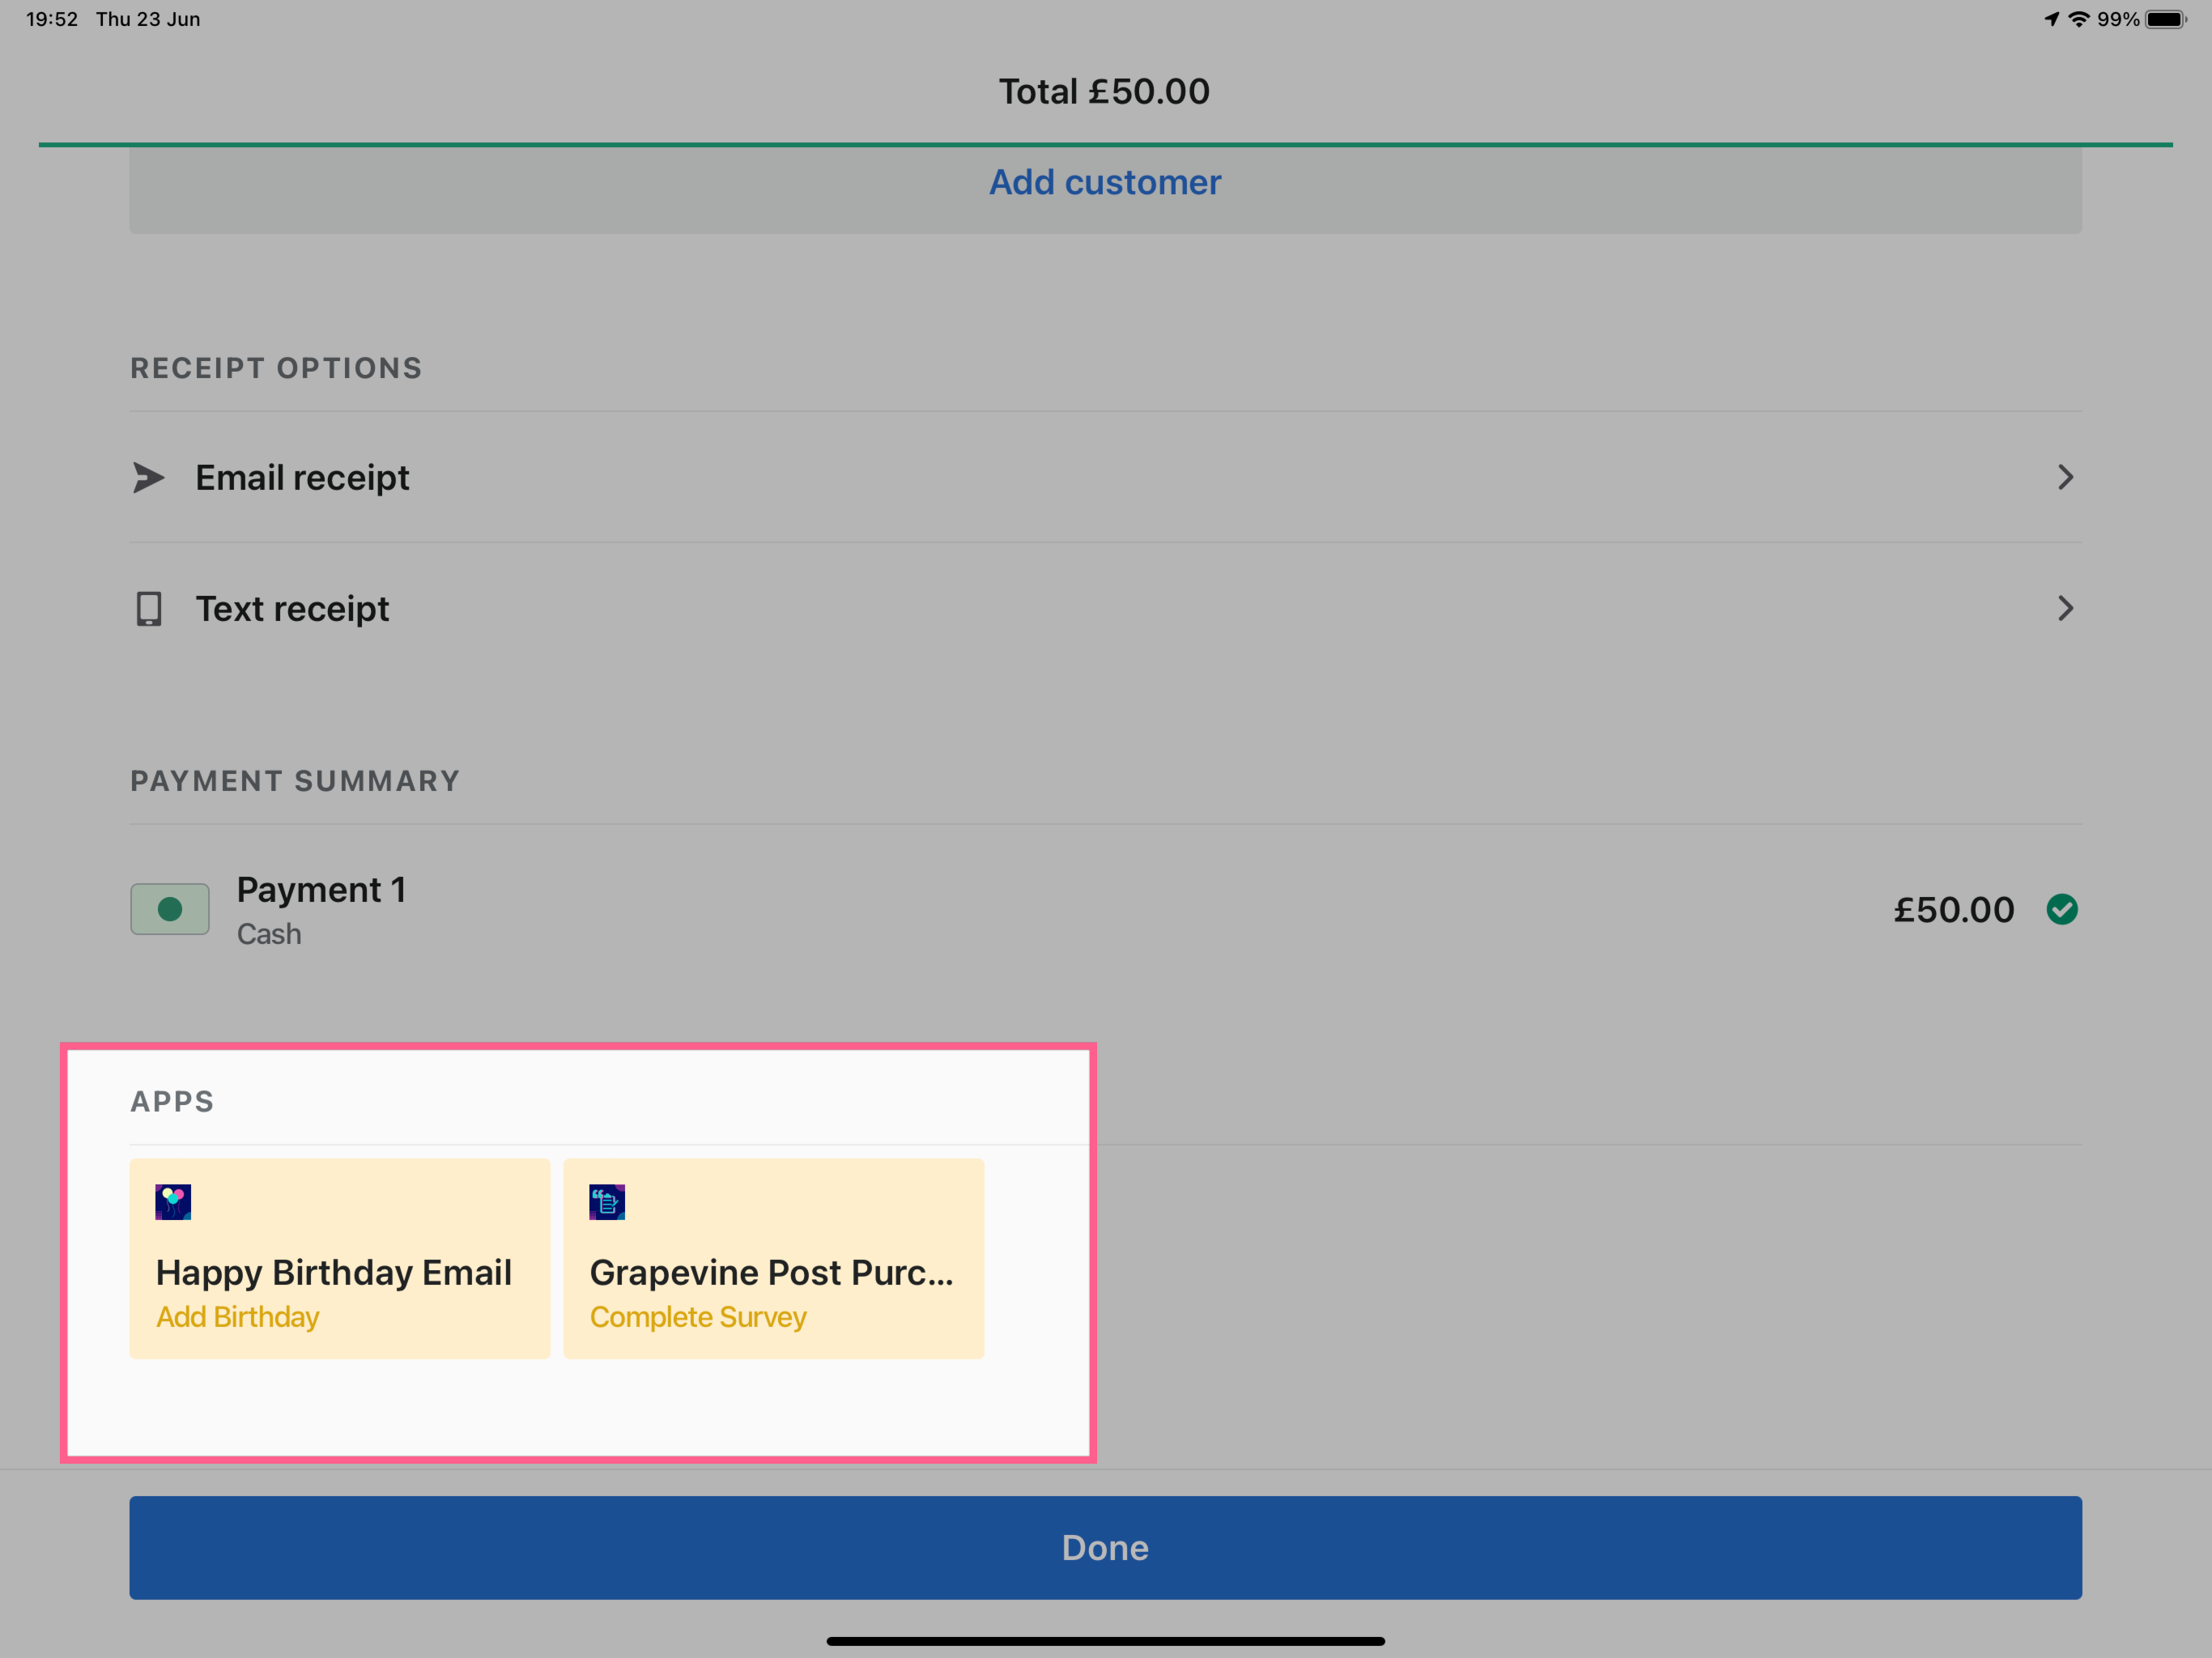Tap the Grapevine survey app icon
The image size is (2212, 1658).
tap(607, 1202)
